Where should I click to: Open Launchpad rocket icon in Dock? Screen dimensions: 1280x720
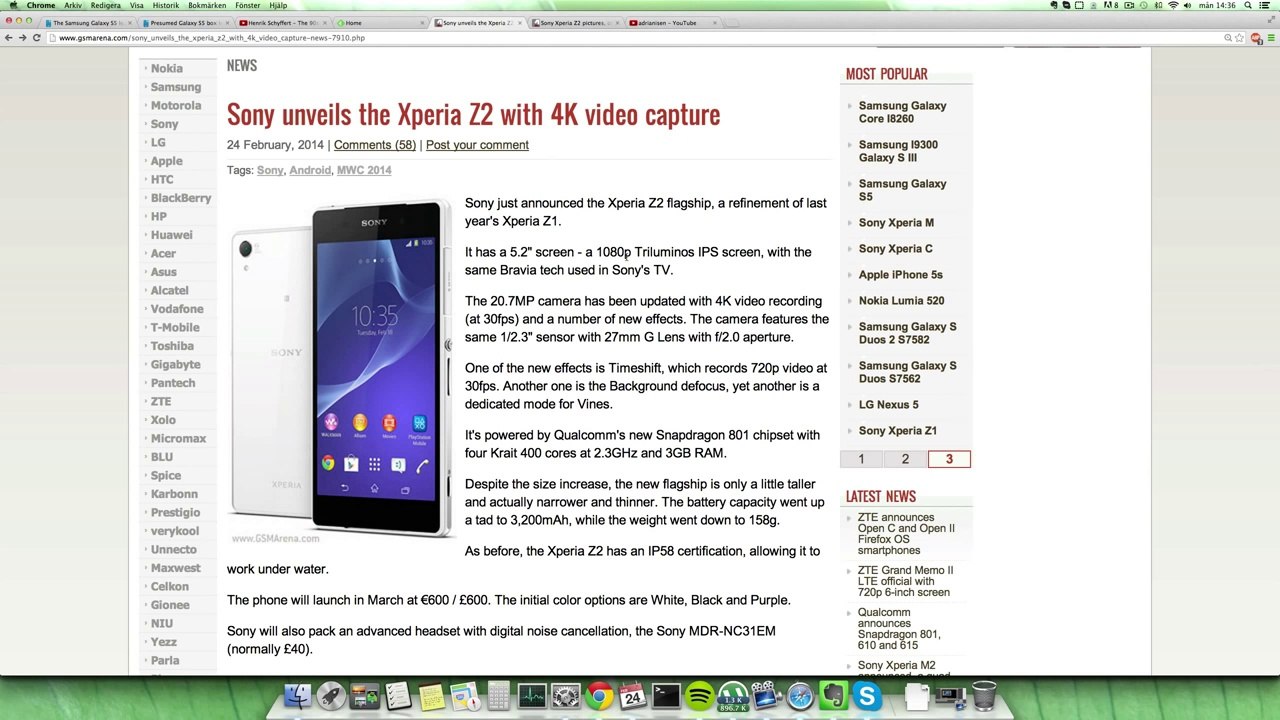click(x=331, y=695)
